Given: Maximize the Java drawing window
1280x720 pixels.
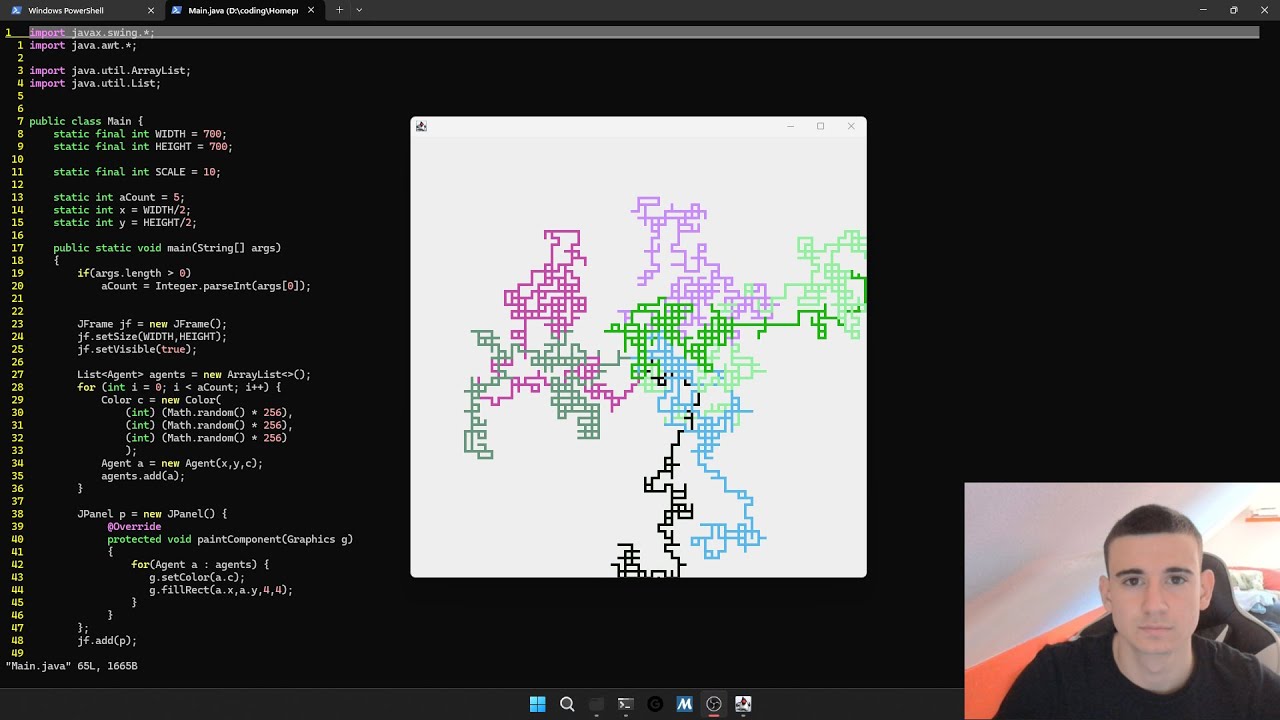Looking at the screenshot, I should coord(820,126).
